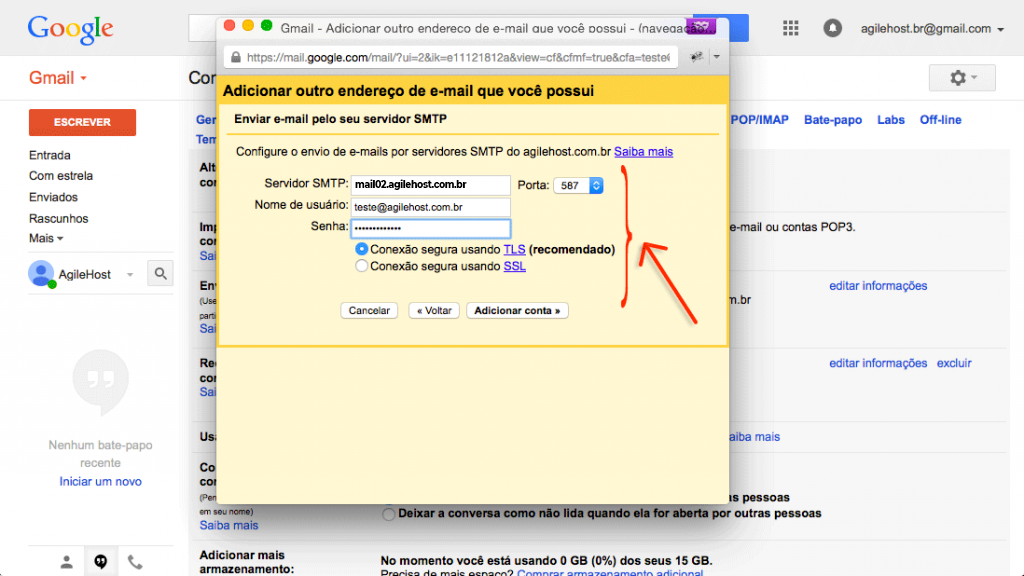
Task: Click the excluir link
Action: click(x=954, y=363)
